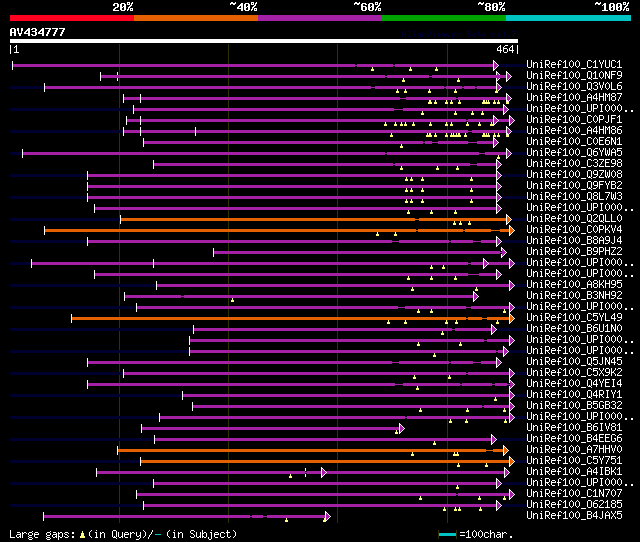Click the yellow query-gap marker in the legend
This screenshot has width=640, height=542.
[x=82, y=534]
